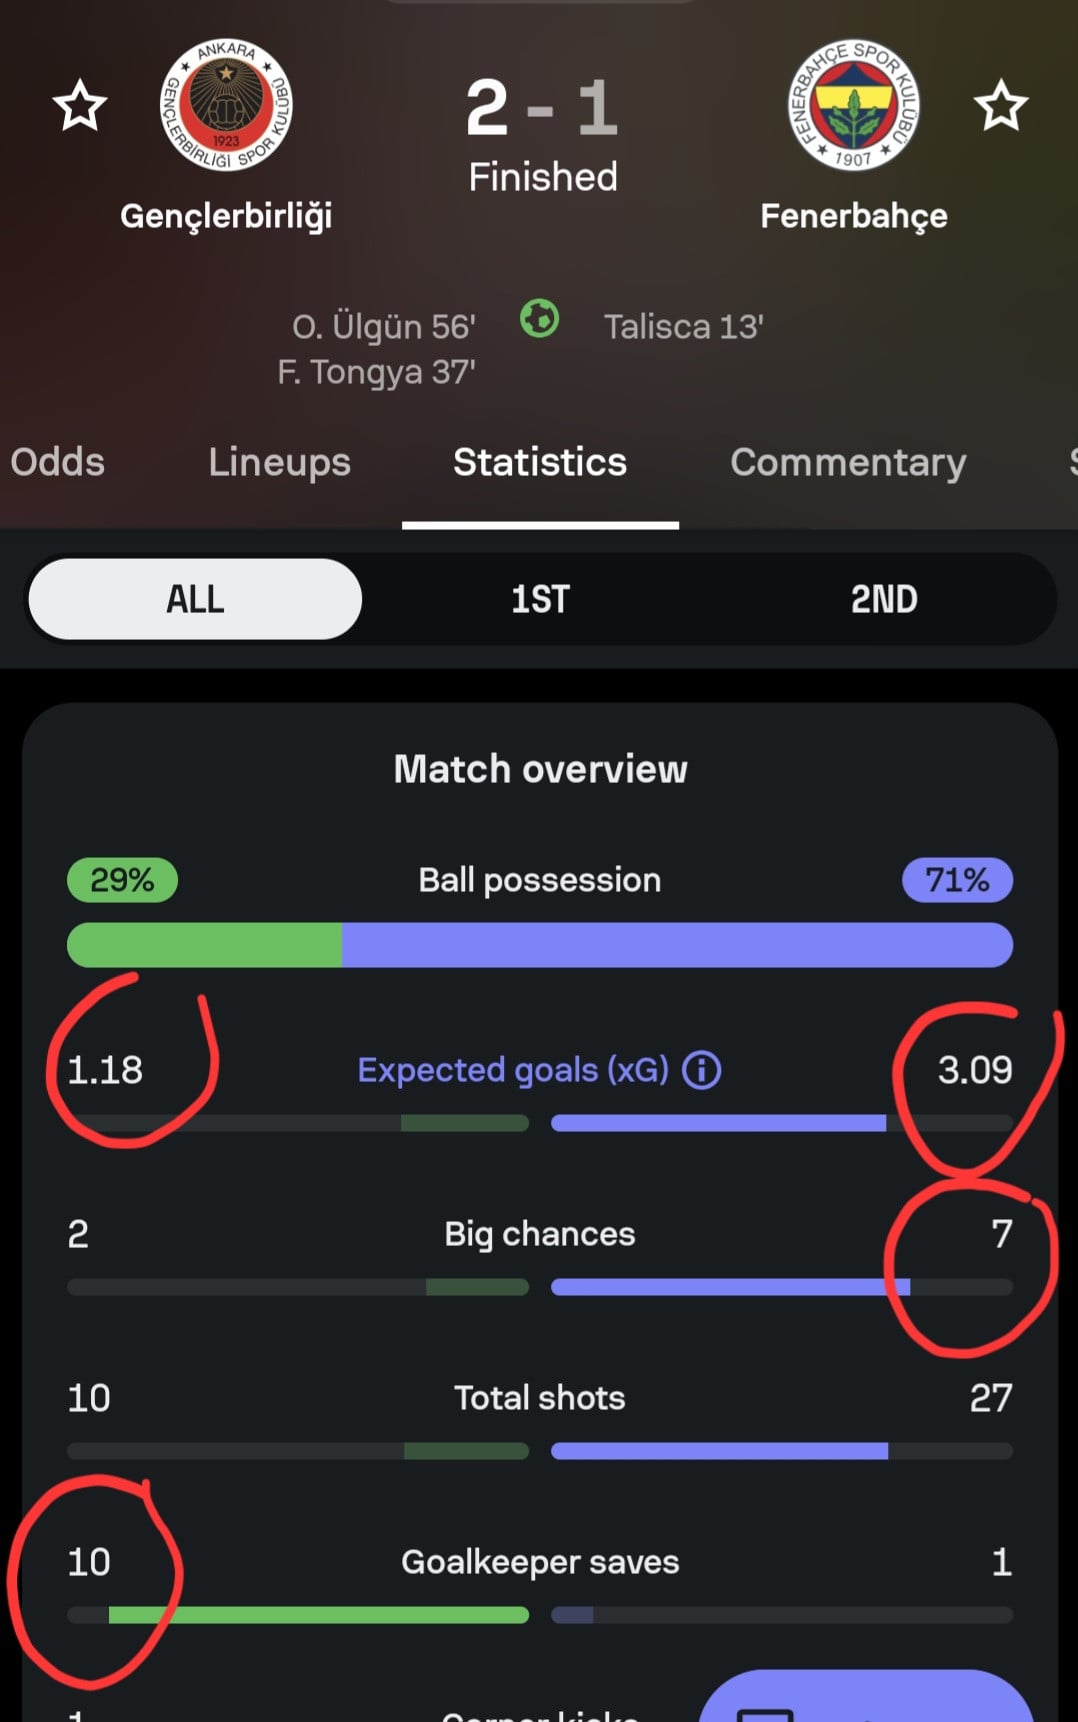Viewport: 1078px width, 1722px height.
Task: Tap the 2 - 1 final score
Action: tap(542, 108)
